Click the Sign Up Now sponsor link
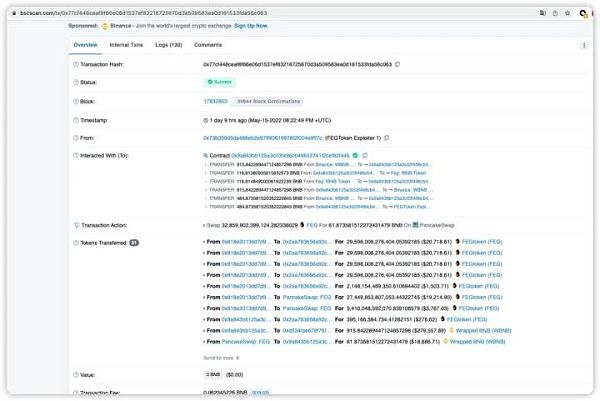 click(252, 25)
